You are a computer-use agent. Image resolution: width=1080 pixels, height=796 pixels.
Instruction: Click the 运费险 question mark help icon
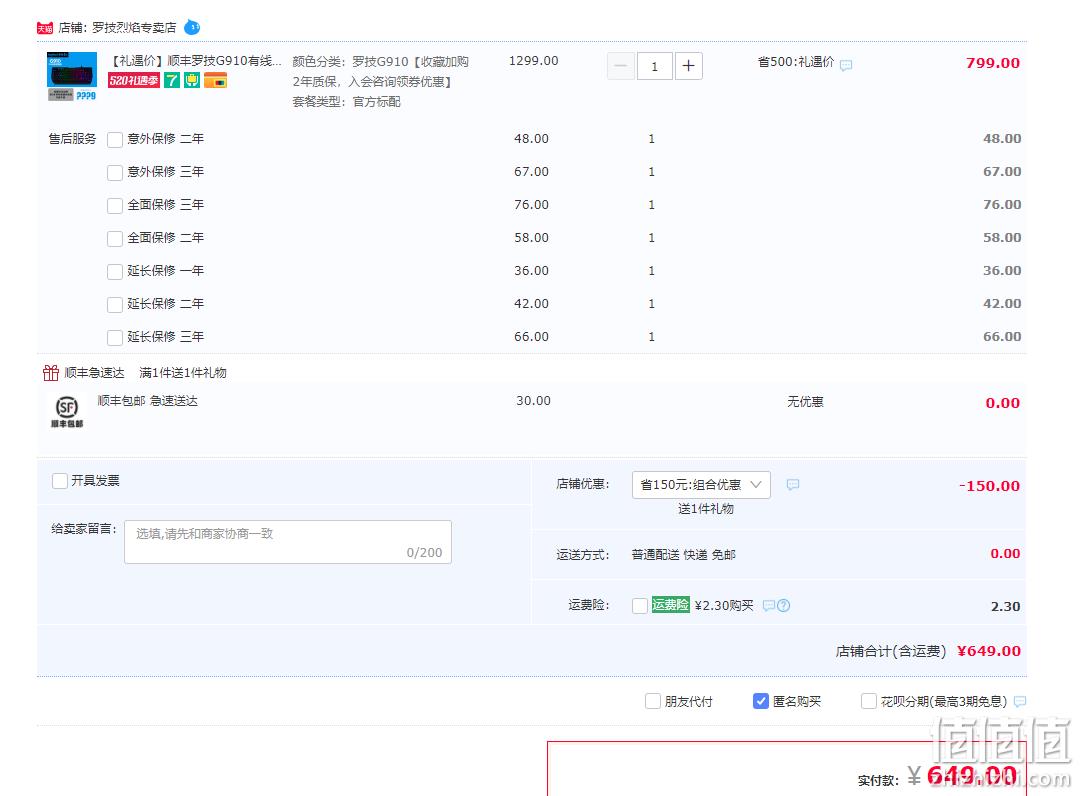click(784, 605)
